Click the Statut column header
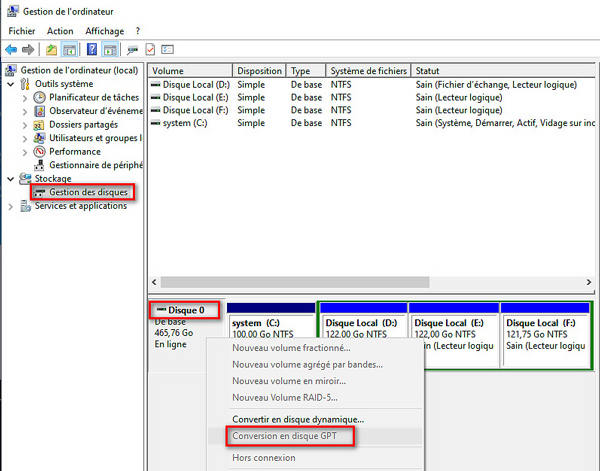Image resolution: width=600 pixels, height=471 pixels. [x=428, y=71]
